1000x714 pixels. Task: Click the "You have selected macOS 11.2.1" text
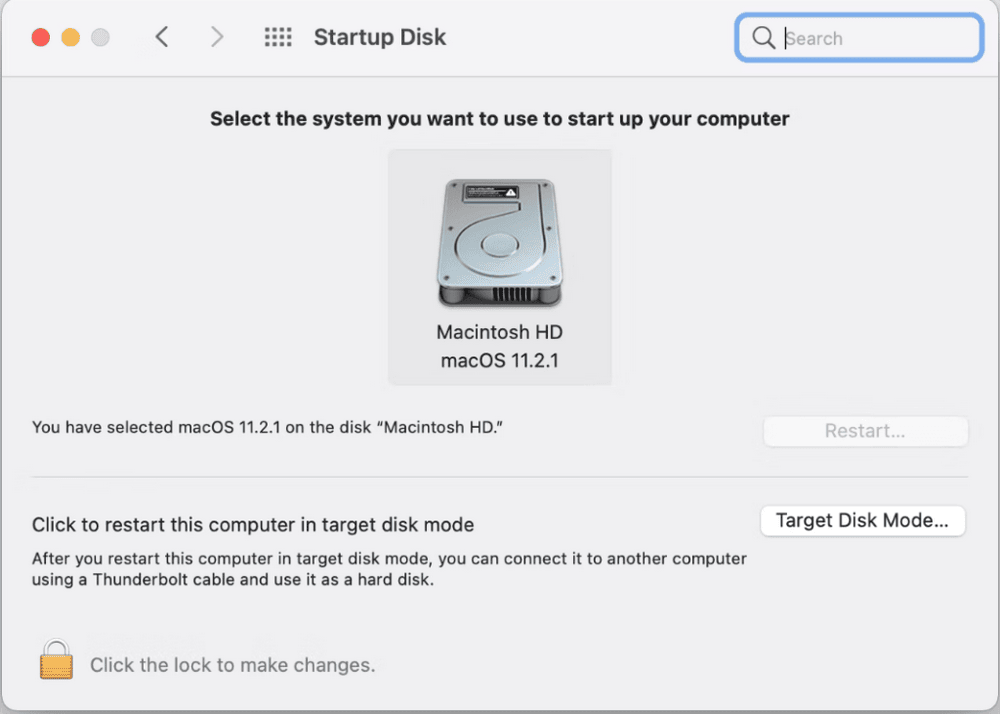coord(267,427)
